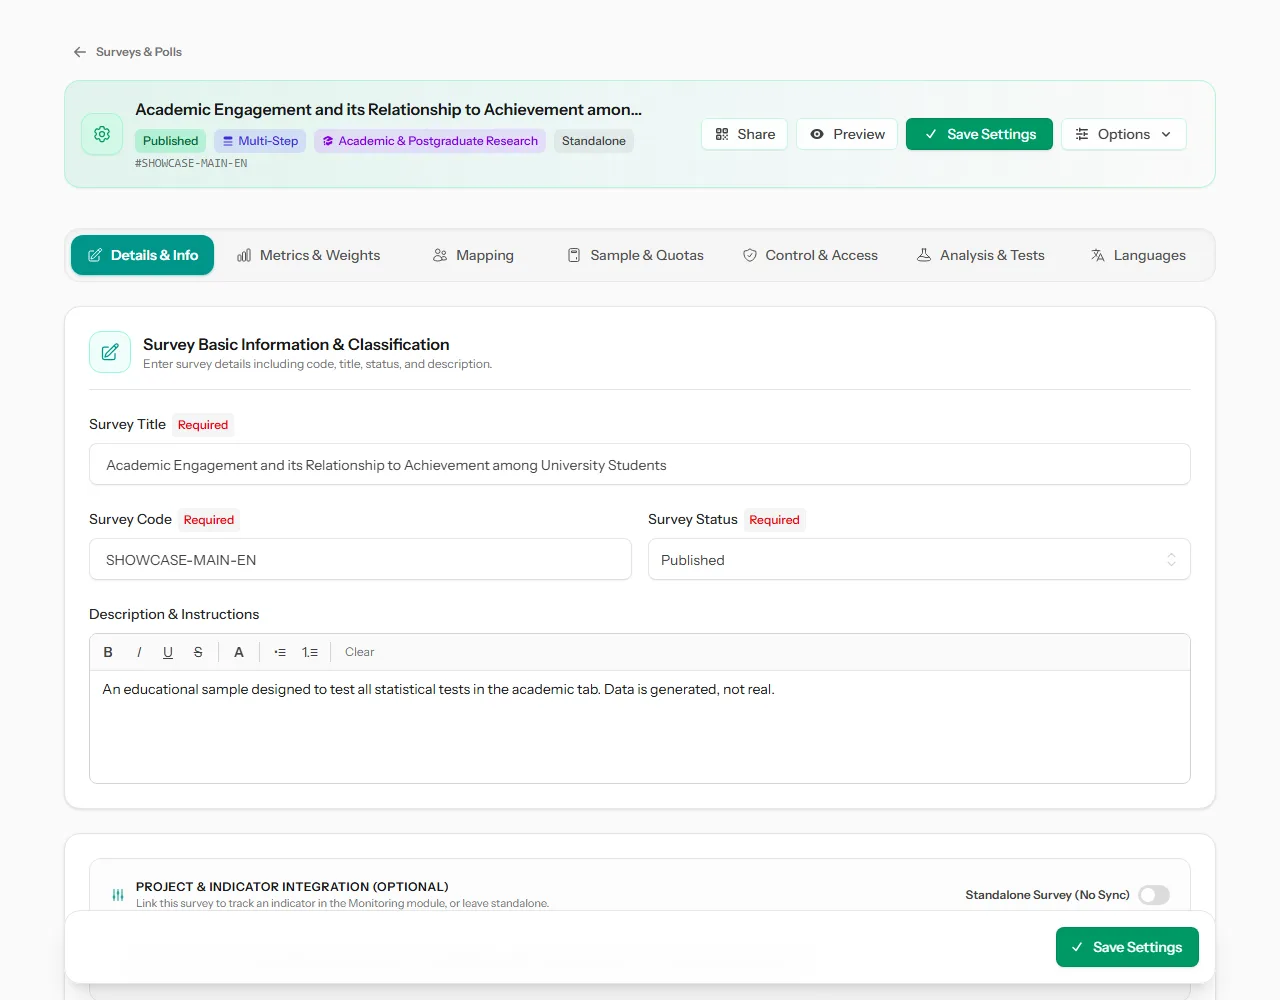
Task: Toggle underline formatting
Action: click(168, 652)
